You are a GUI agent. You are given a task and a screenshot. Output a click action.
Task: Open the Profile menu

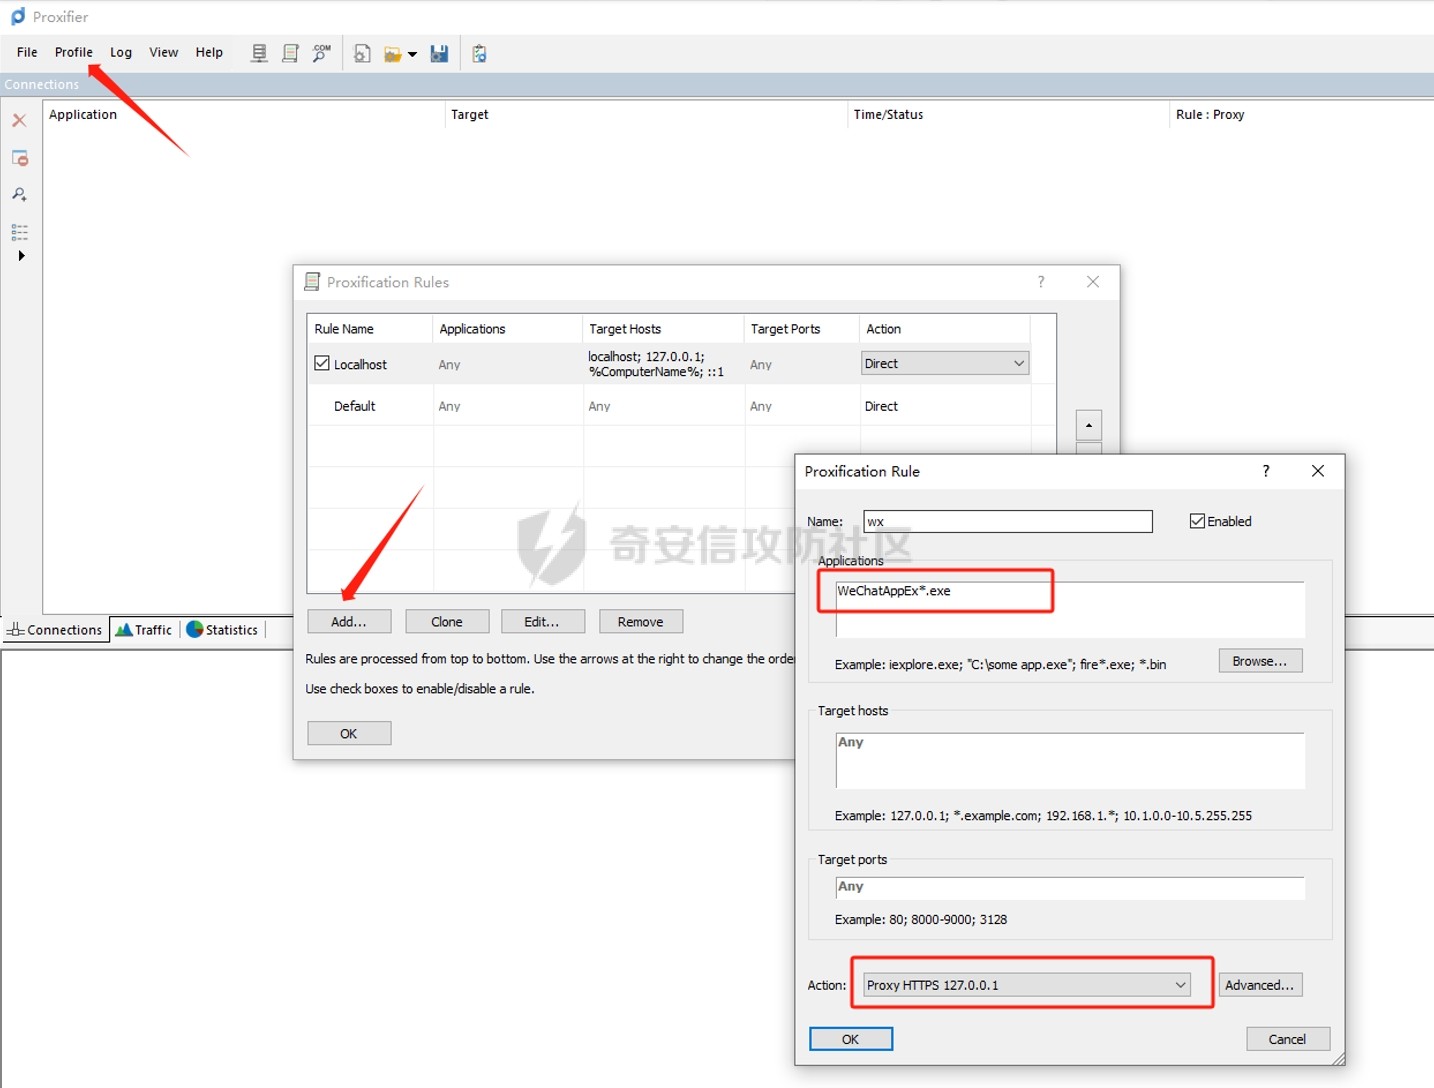(73, 52)
